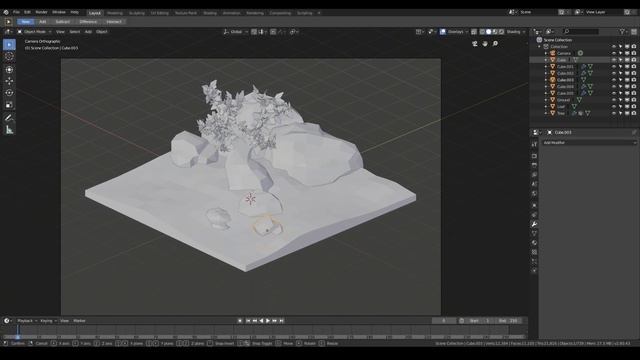Select the Solid viewport shading icon
Screen dimensions: 640x360
click(x=489, y=31)
